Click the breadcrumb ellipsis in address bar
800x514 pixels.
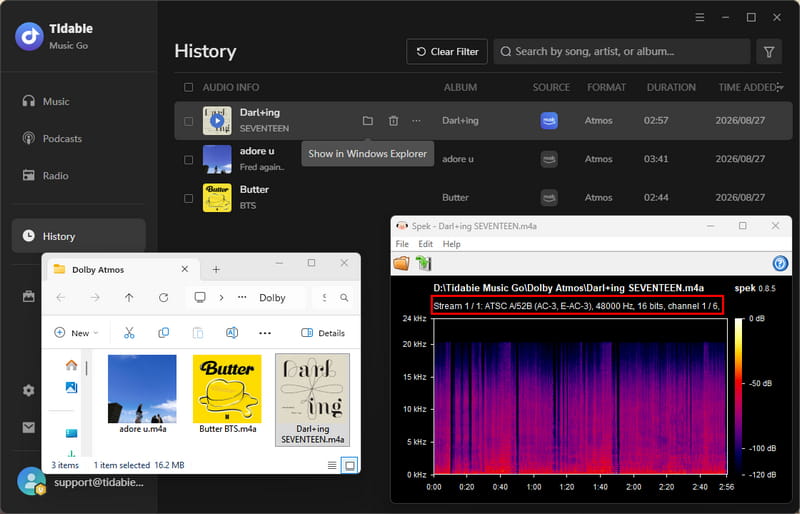pos(242,298)
